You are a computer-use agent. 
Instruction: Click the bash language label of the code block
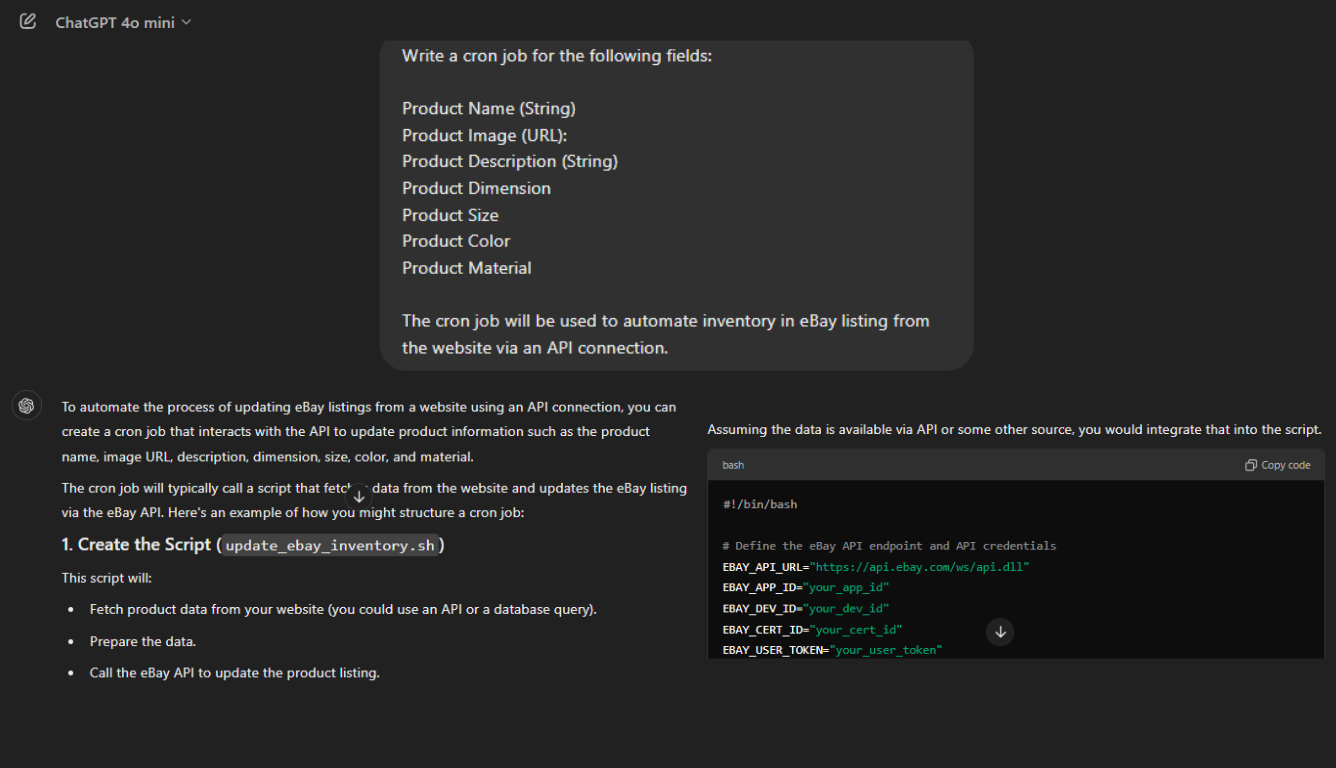(x=733, y=465)
